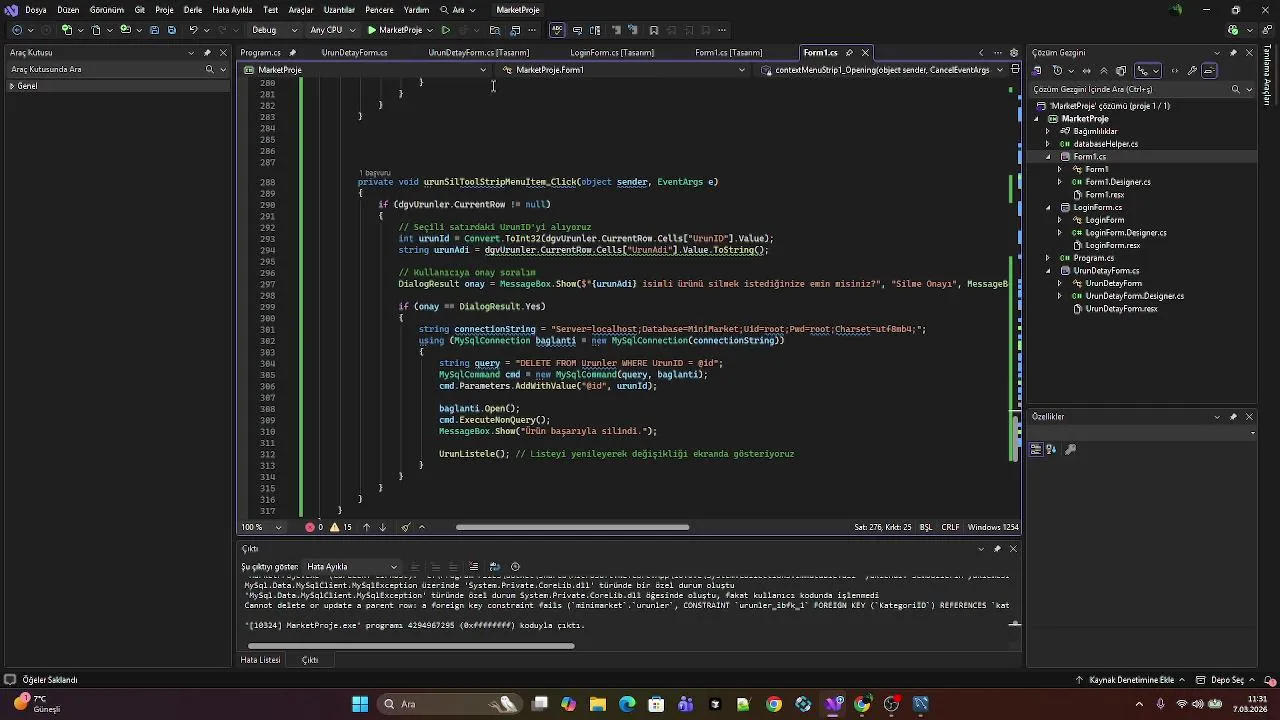Screen dimensions: 1280x720
Task: Open the 100 % zoom dropdown
Action: [x=262, y=527]
